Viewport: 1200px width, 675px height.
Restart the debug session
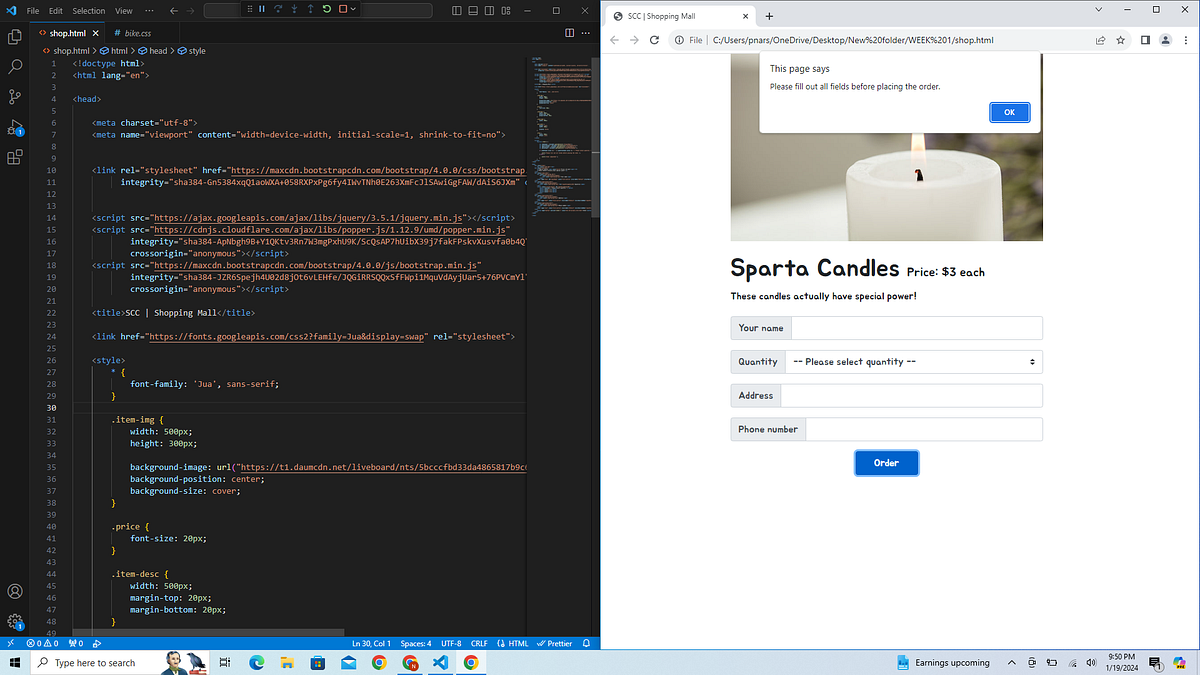click(326, 8)
